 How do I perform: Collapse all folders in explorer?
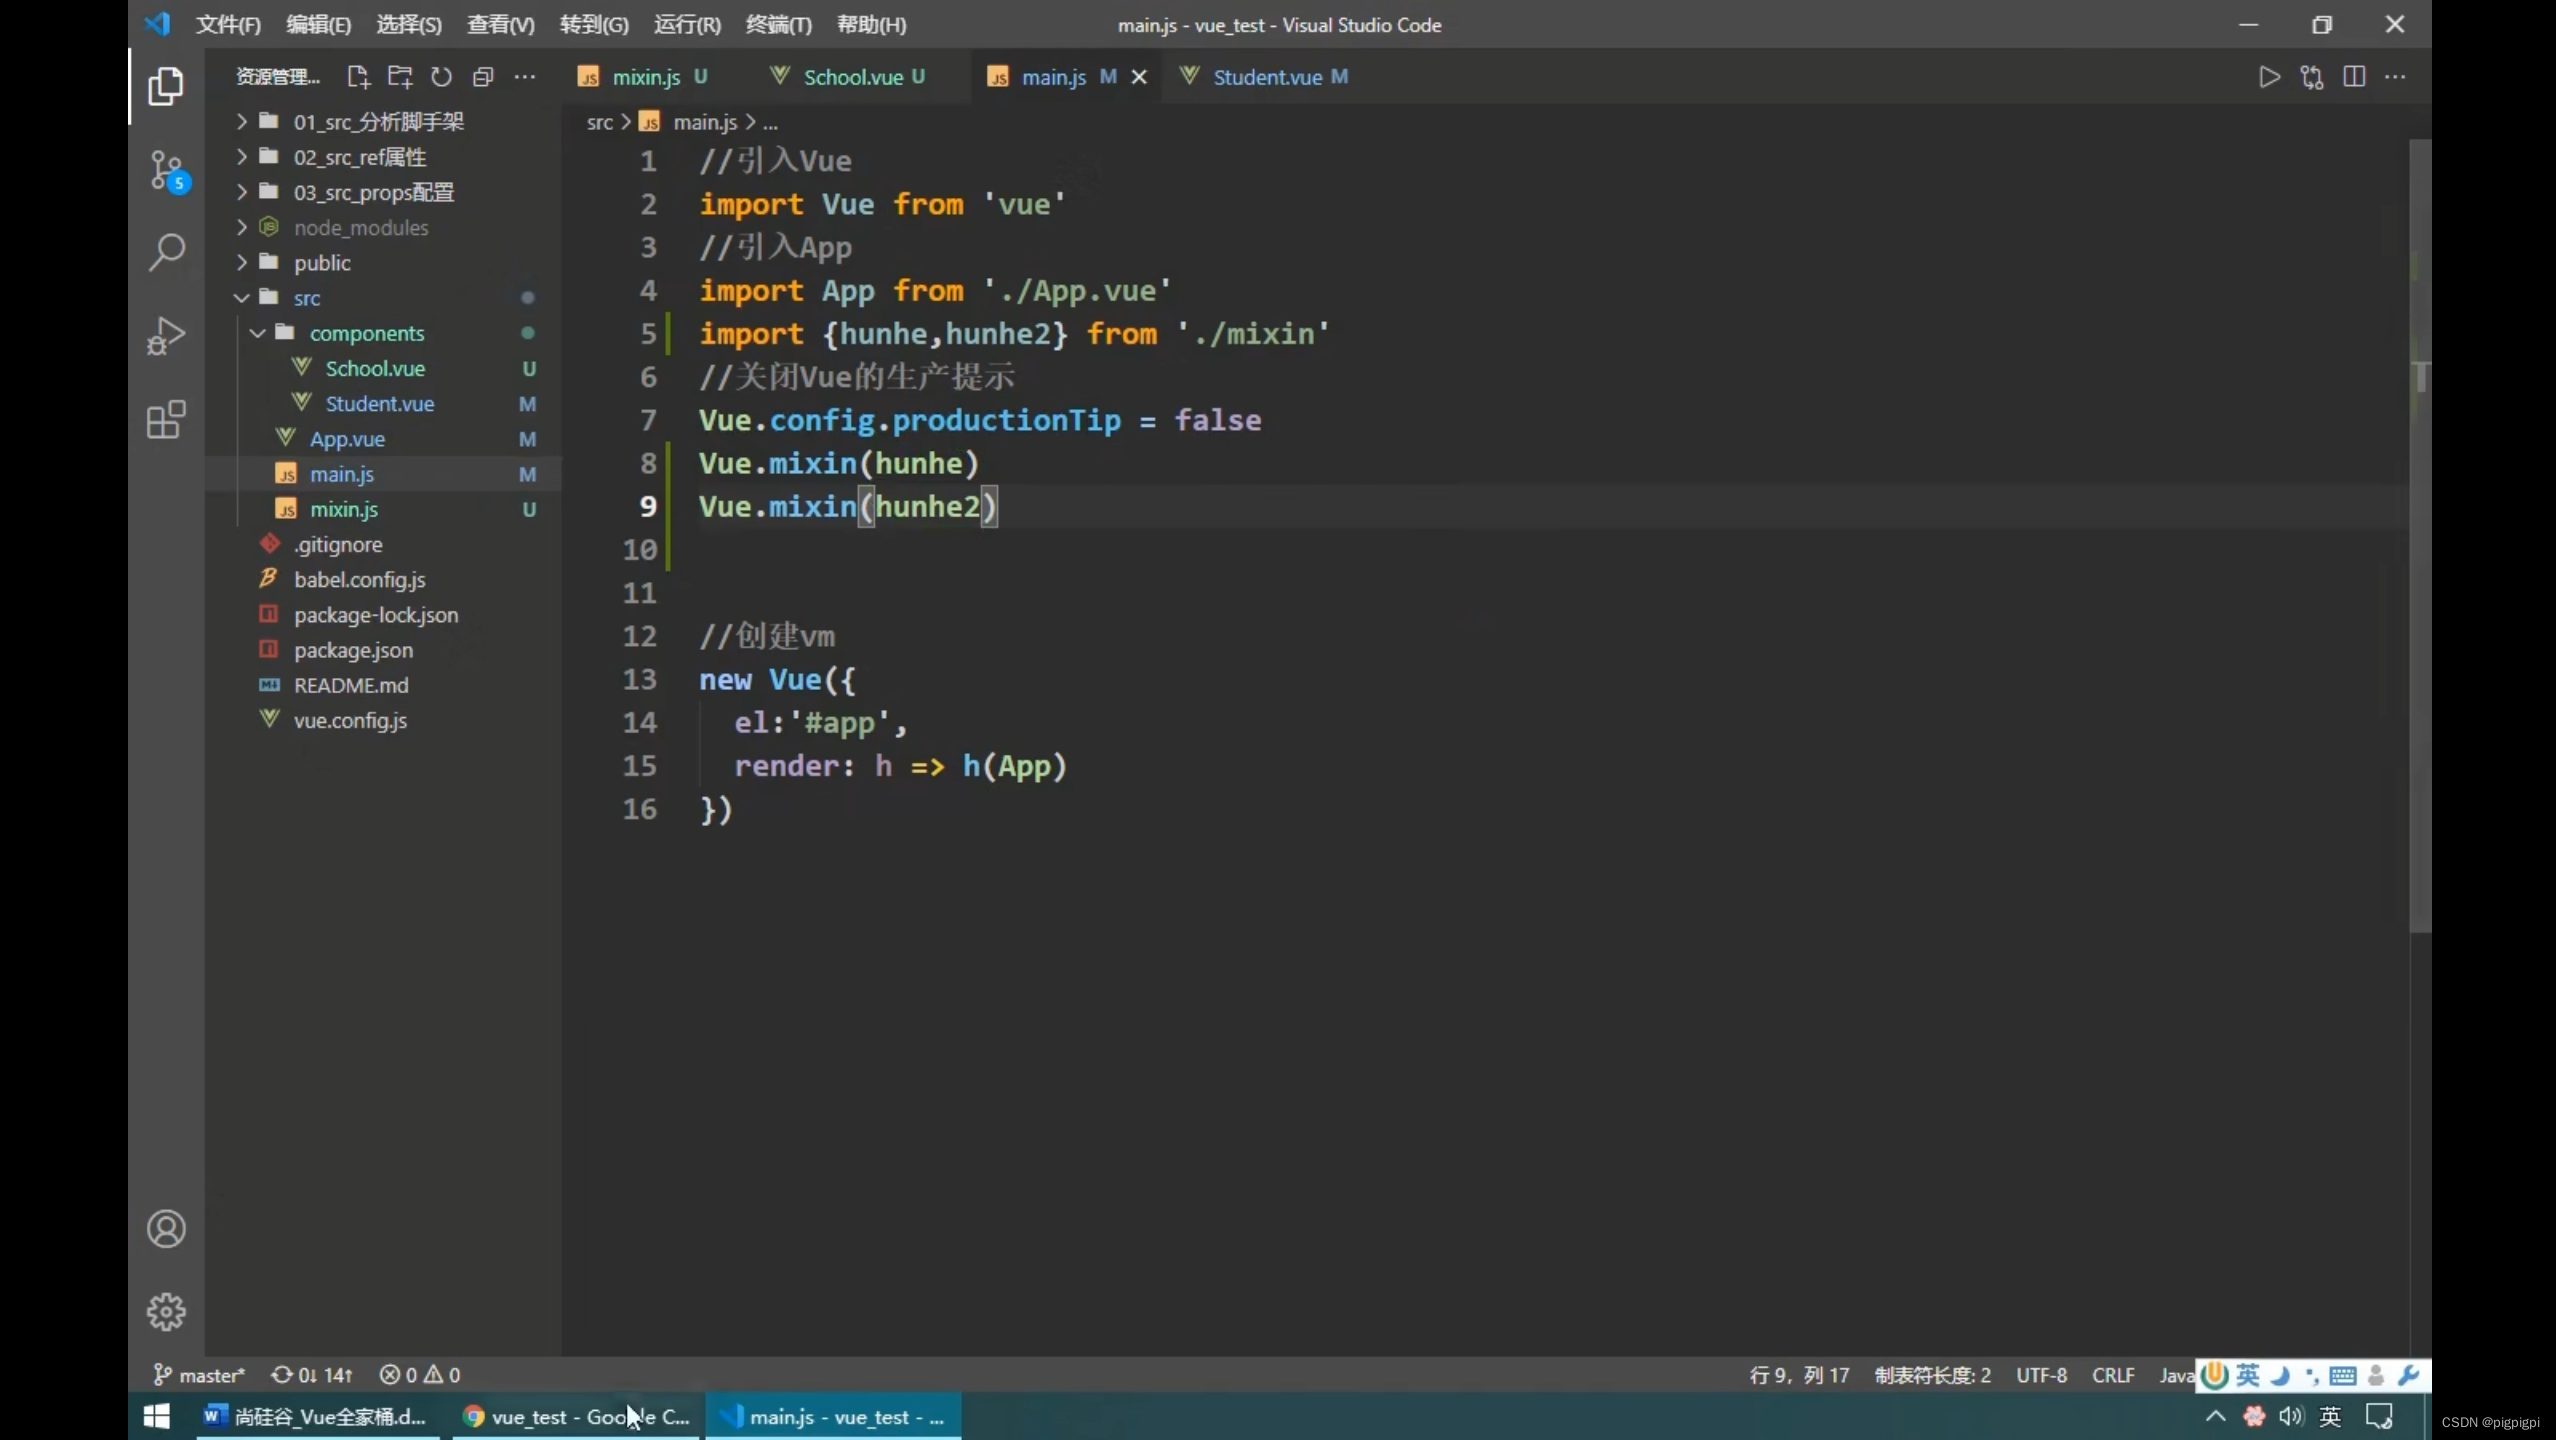tap(483, 77)
